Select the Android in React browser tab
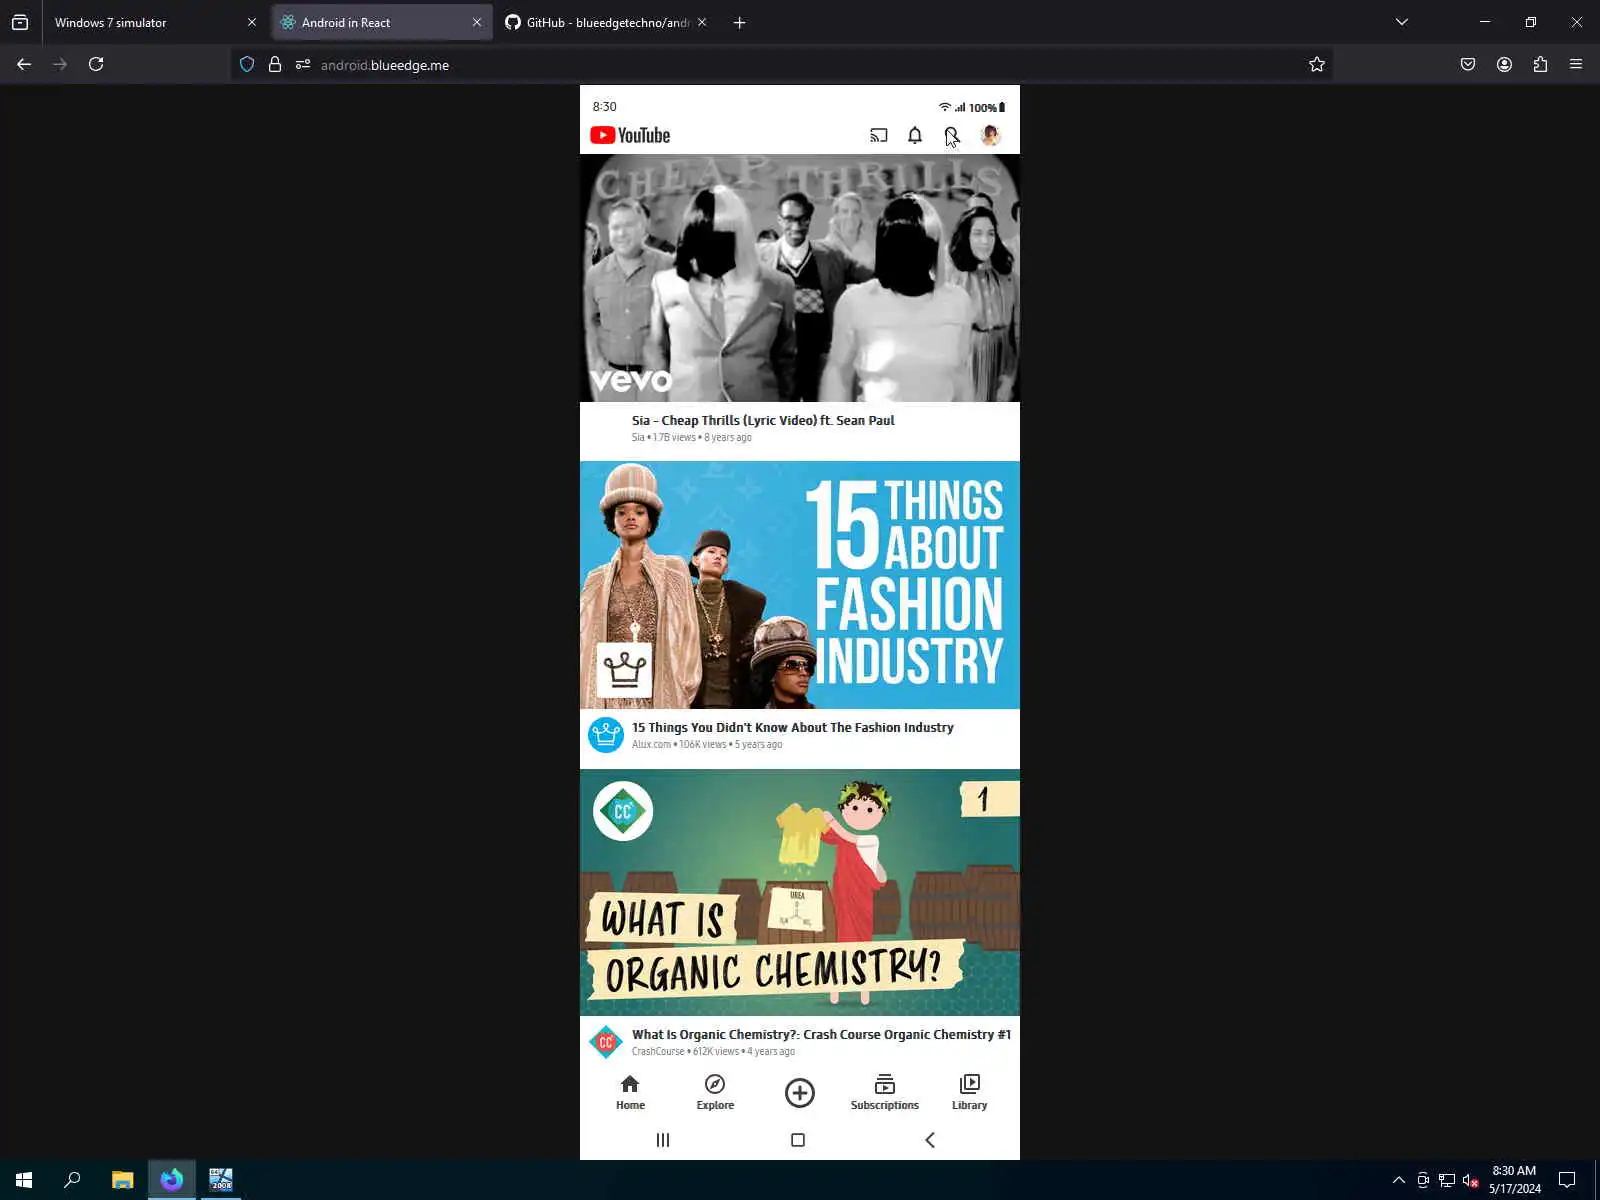This screenshot has height=1200, width=1600. [x=381, y=22]
